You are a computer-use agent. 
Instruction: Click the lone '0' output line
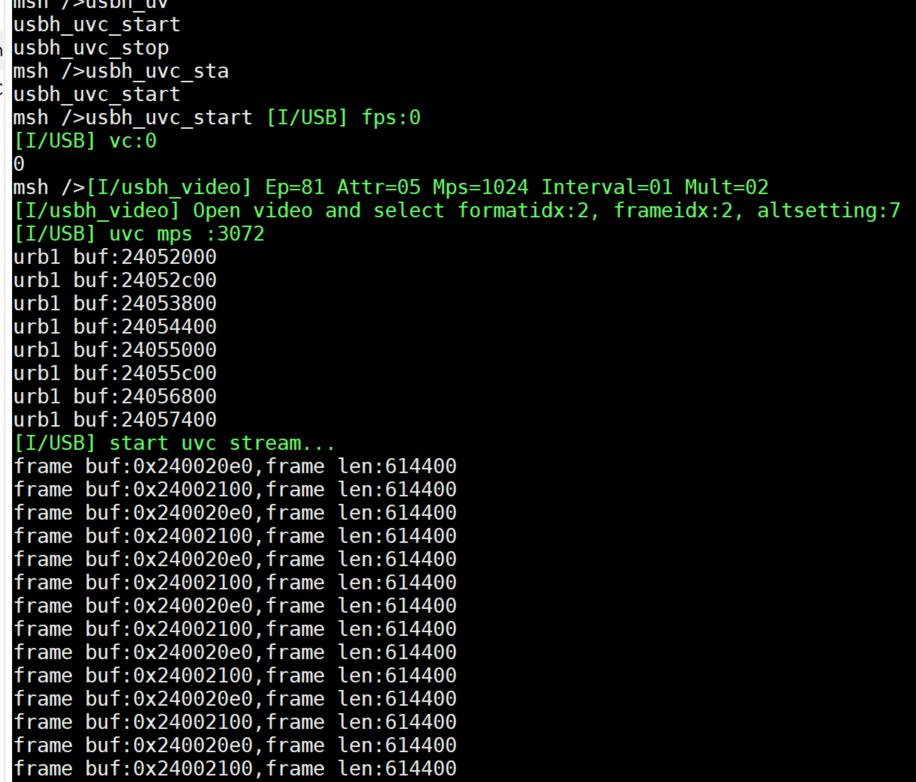(19, 164)
